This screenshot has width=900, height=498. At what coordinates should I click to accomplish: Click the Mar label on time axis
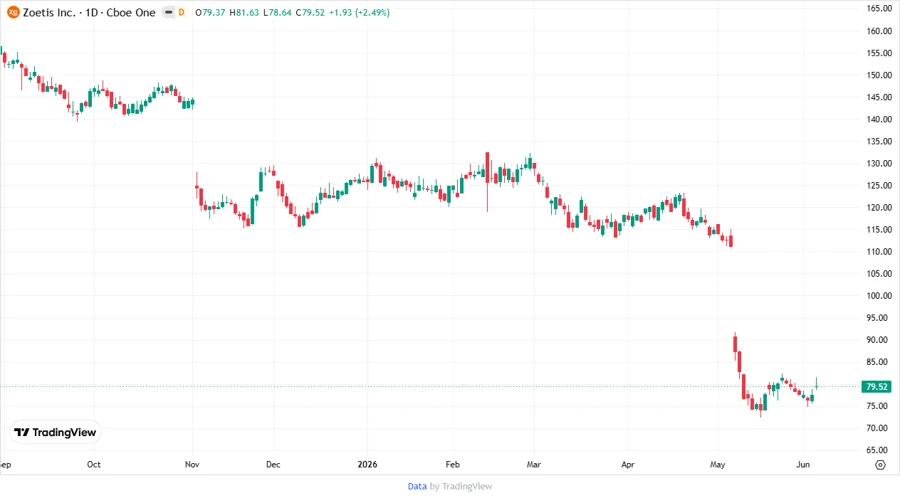coord(534,465)
